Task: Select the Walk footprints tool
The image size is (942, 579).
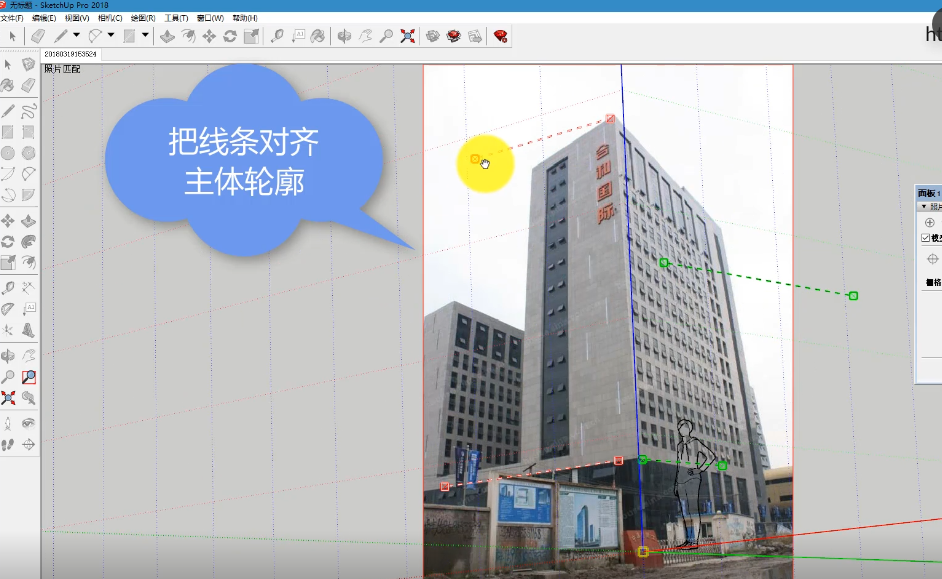Action: click(8, 444)
